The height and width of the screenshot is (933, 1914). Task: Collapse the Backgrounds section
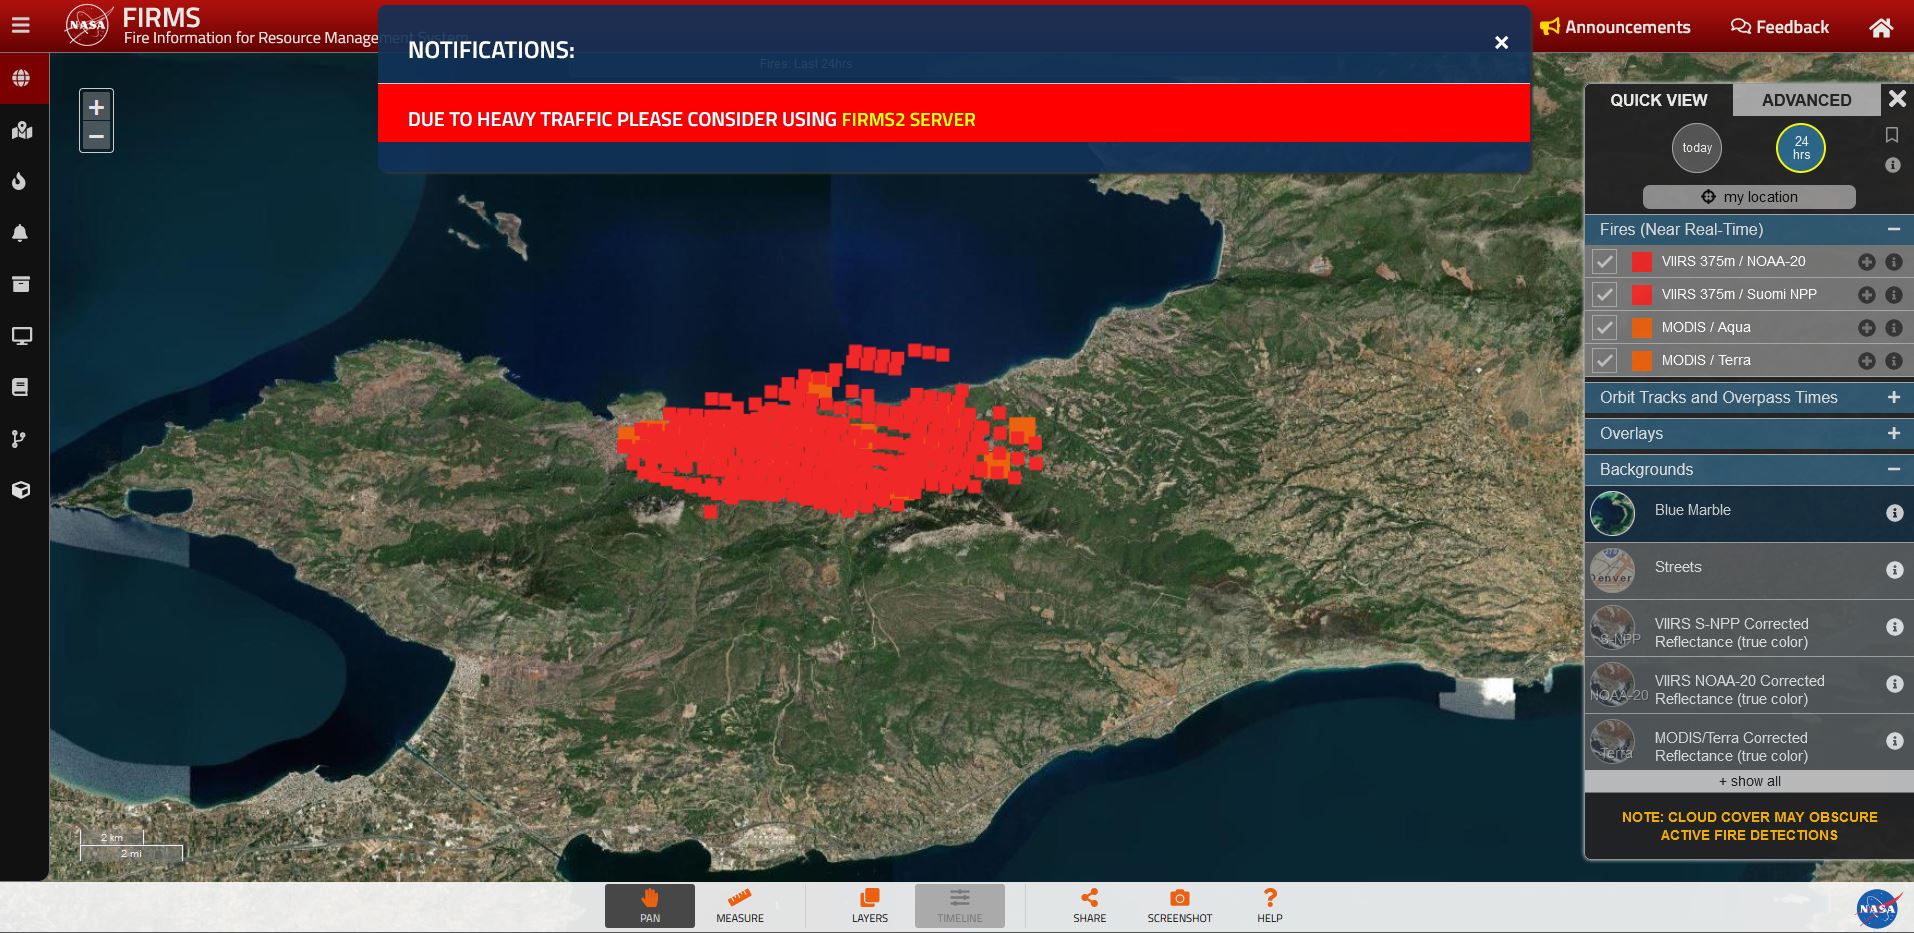(x=1893, y=469)
